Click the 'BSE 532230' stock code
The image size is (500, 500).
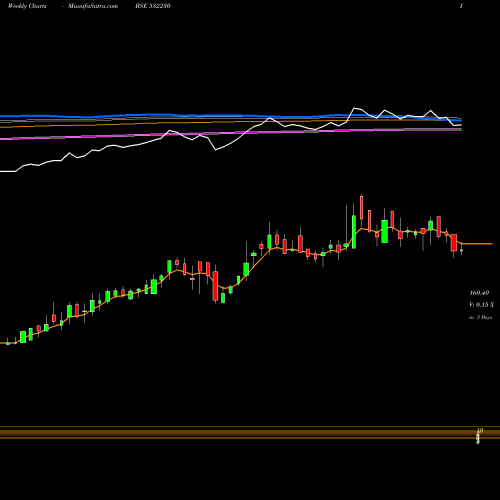tap(153, 6)
